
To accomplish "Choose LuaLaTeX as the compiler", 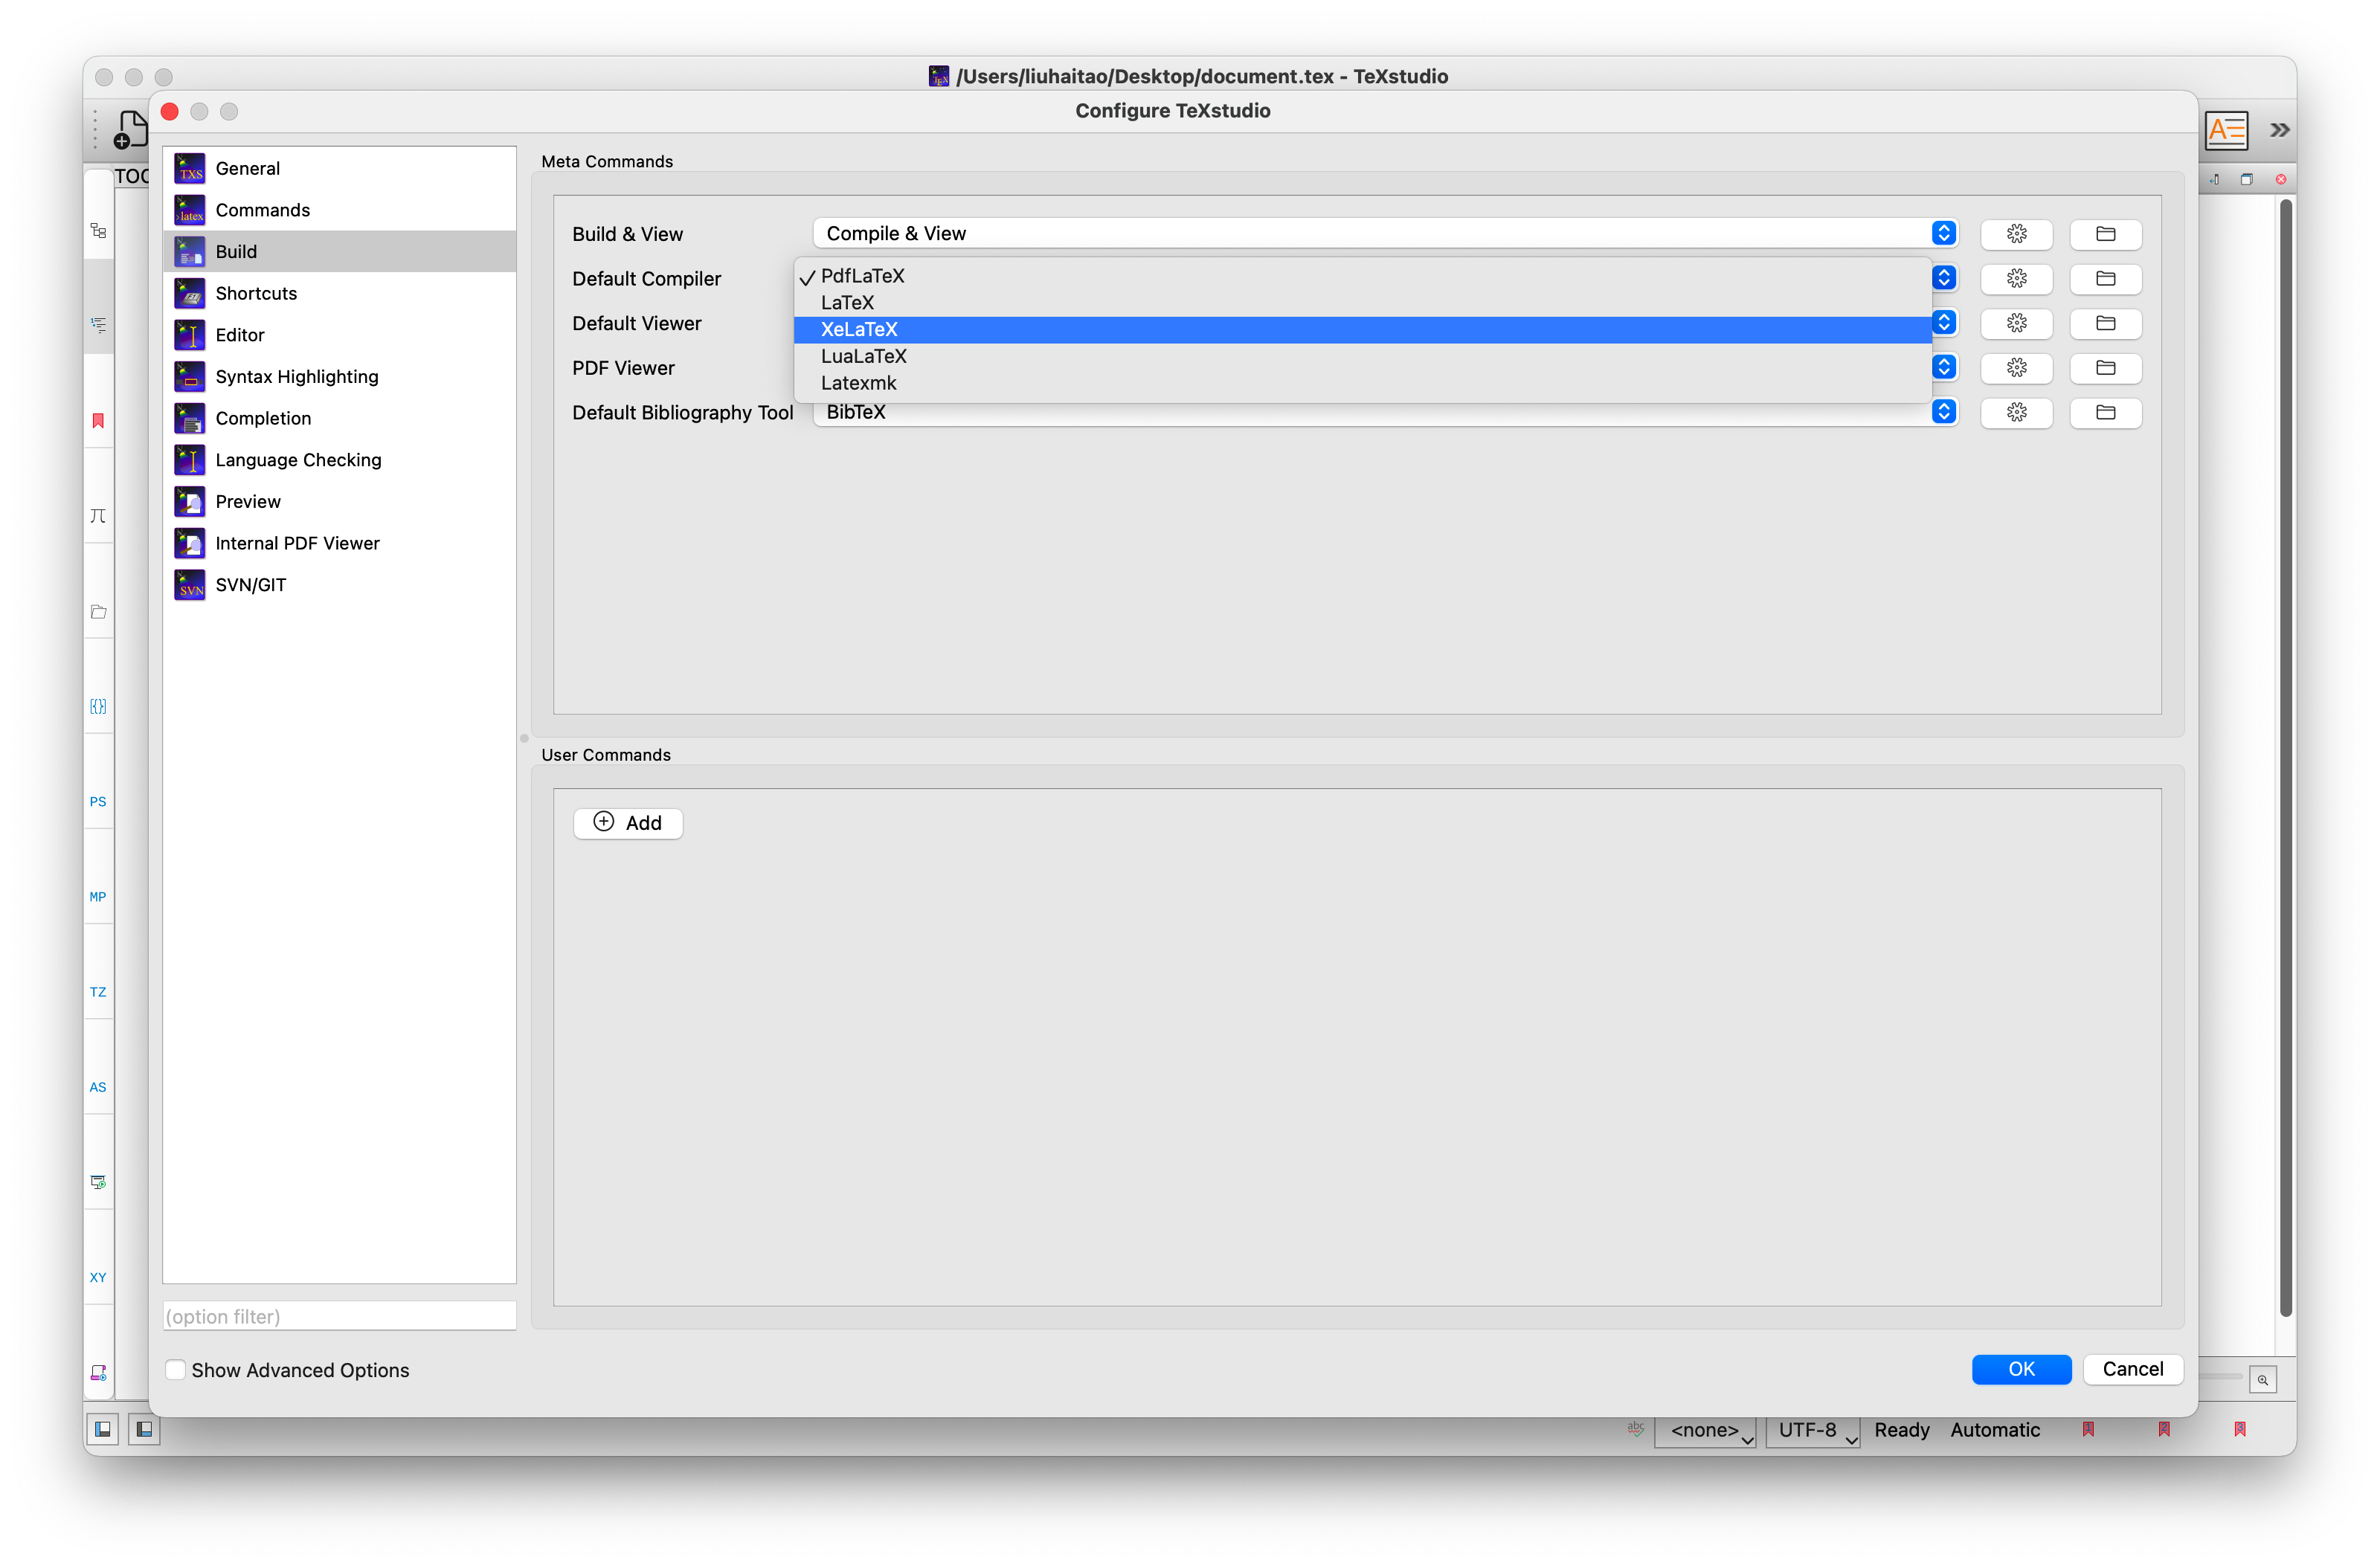I will click(x=1362, y=356).
